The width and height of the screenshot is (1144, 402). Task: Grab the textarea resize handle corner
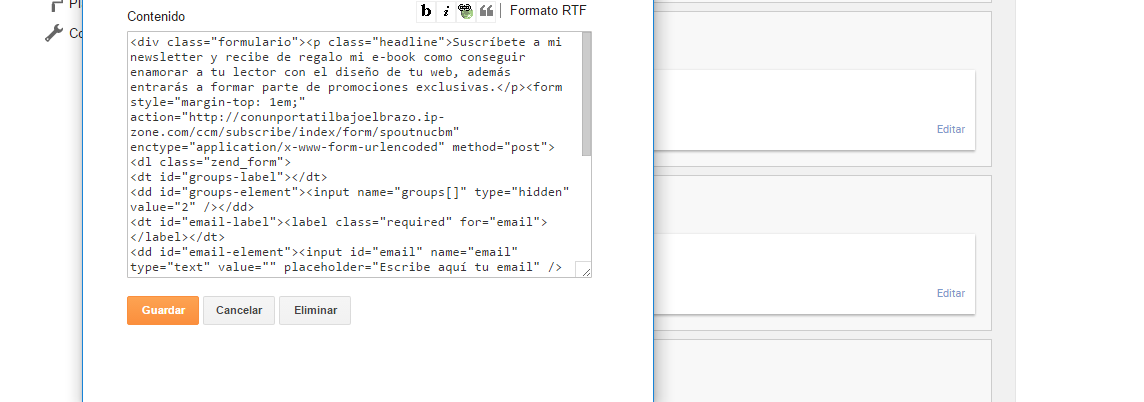point(584,270)
